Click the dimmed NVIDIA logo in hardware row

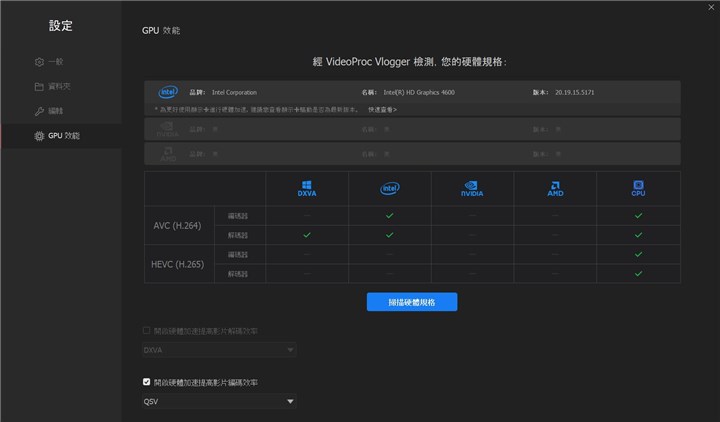(168, 129)
